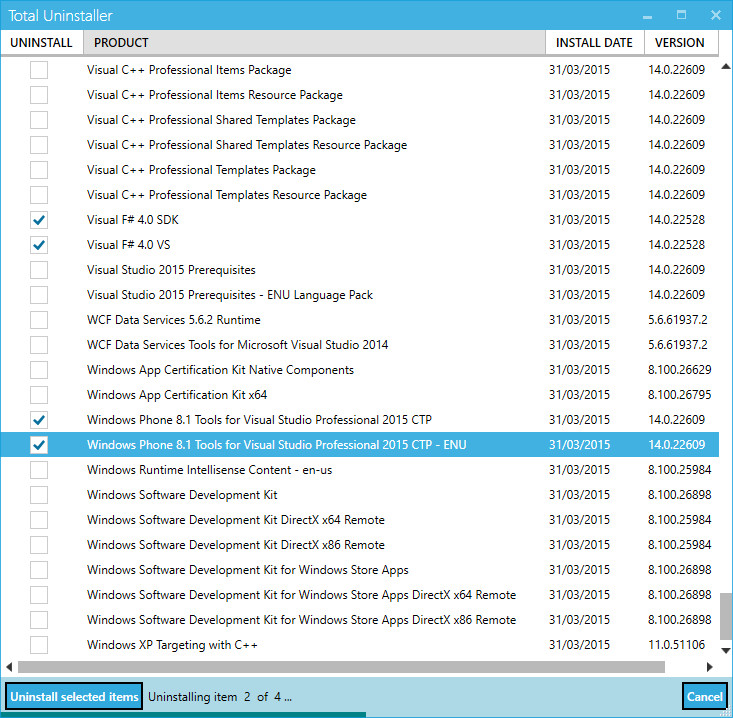Image resolution: width=733 pixels, height=718 pixels.
Task: Tick the plain Windows Software Development Kit checkbox
Action: (x=39, y=495)
